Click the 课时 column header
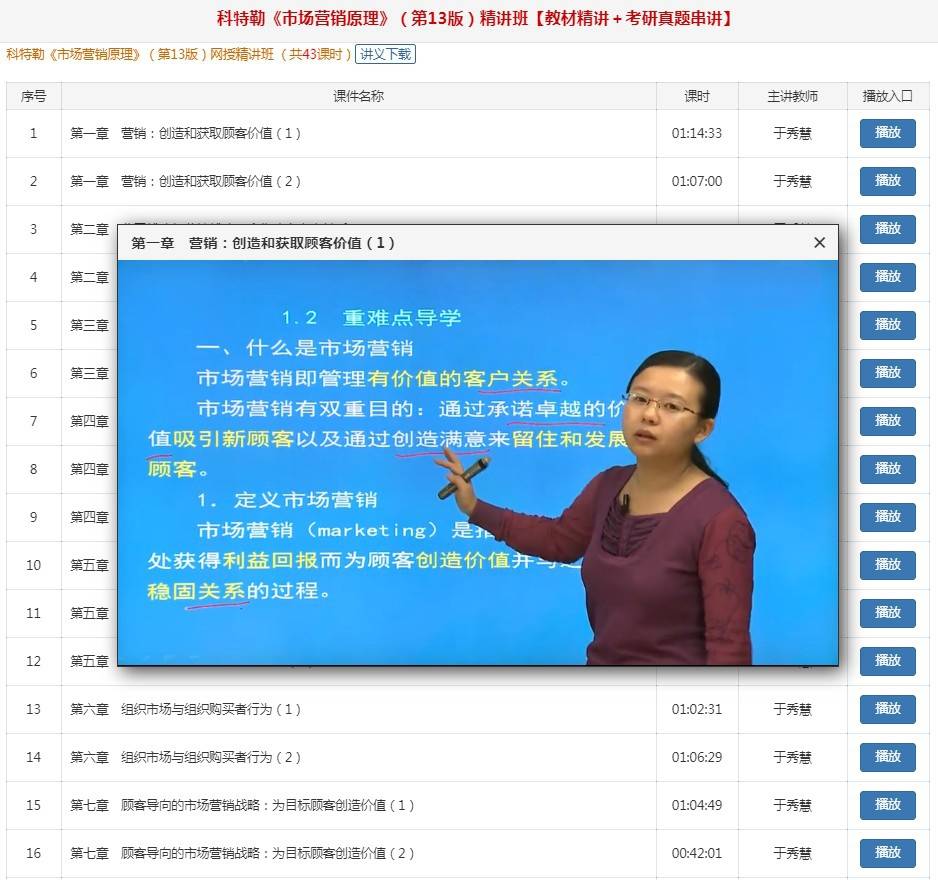Viewport: 938px width, 880px height. [697, 96]
